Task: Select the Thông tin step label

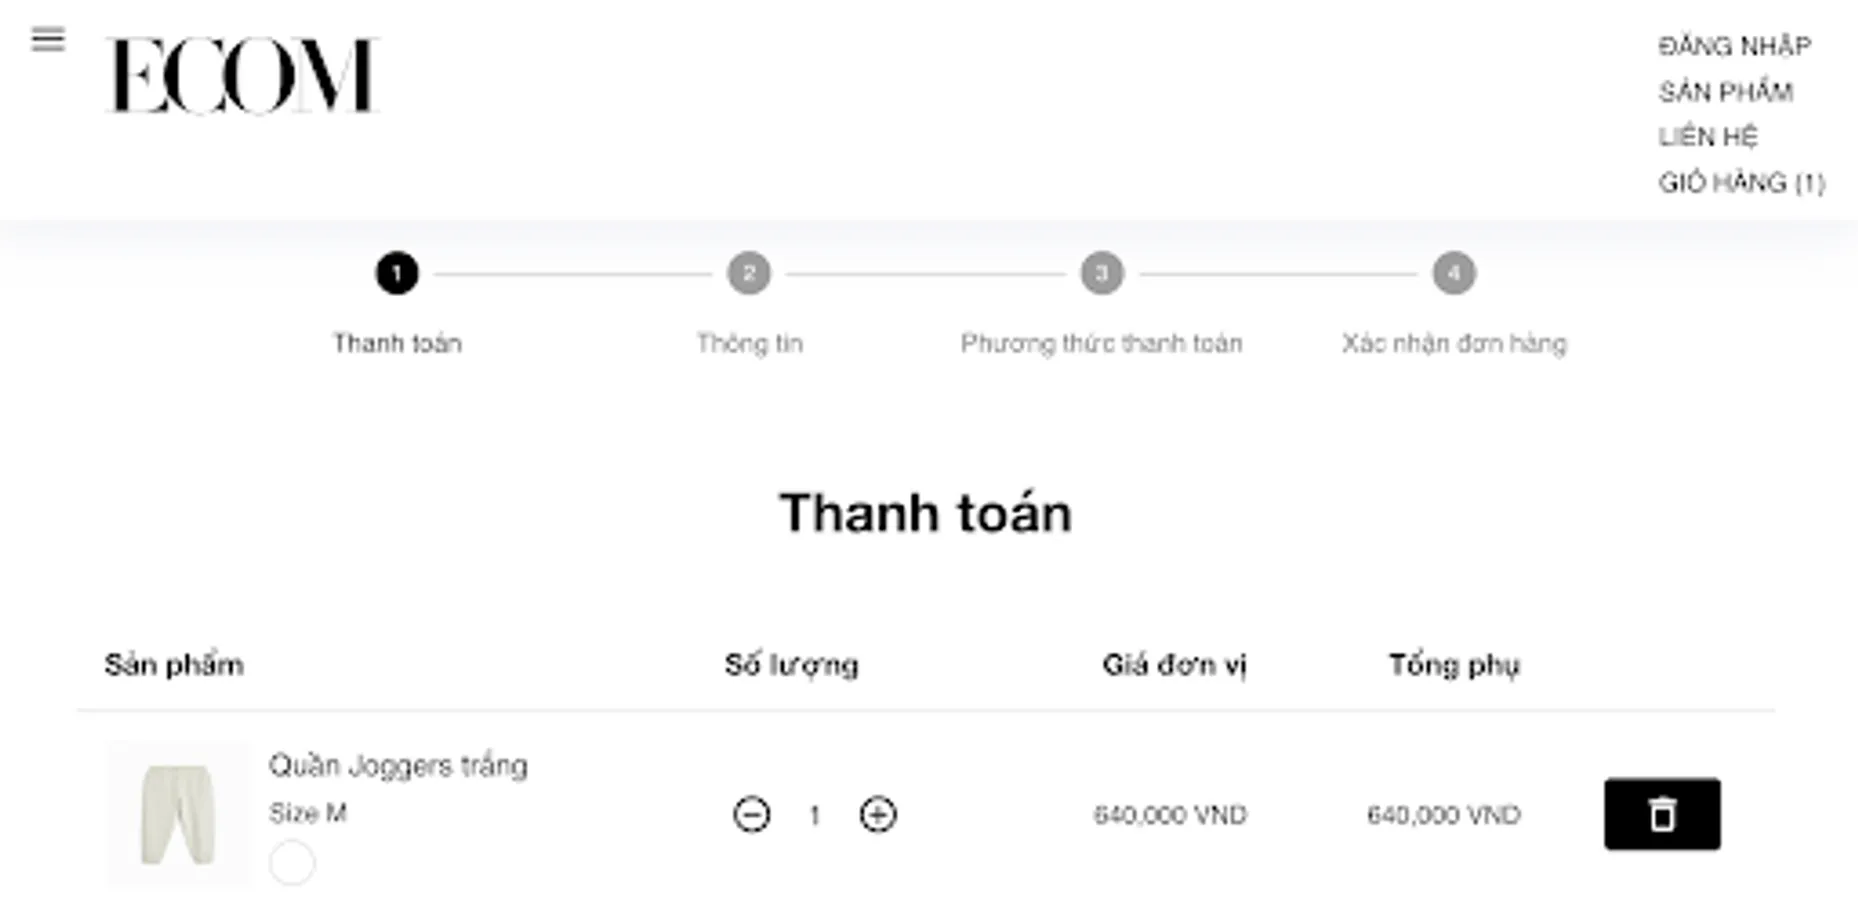Action: pos(749,344)
